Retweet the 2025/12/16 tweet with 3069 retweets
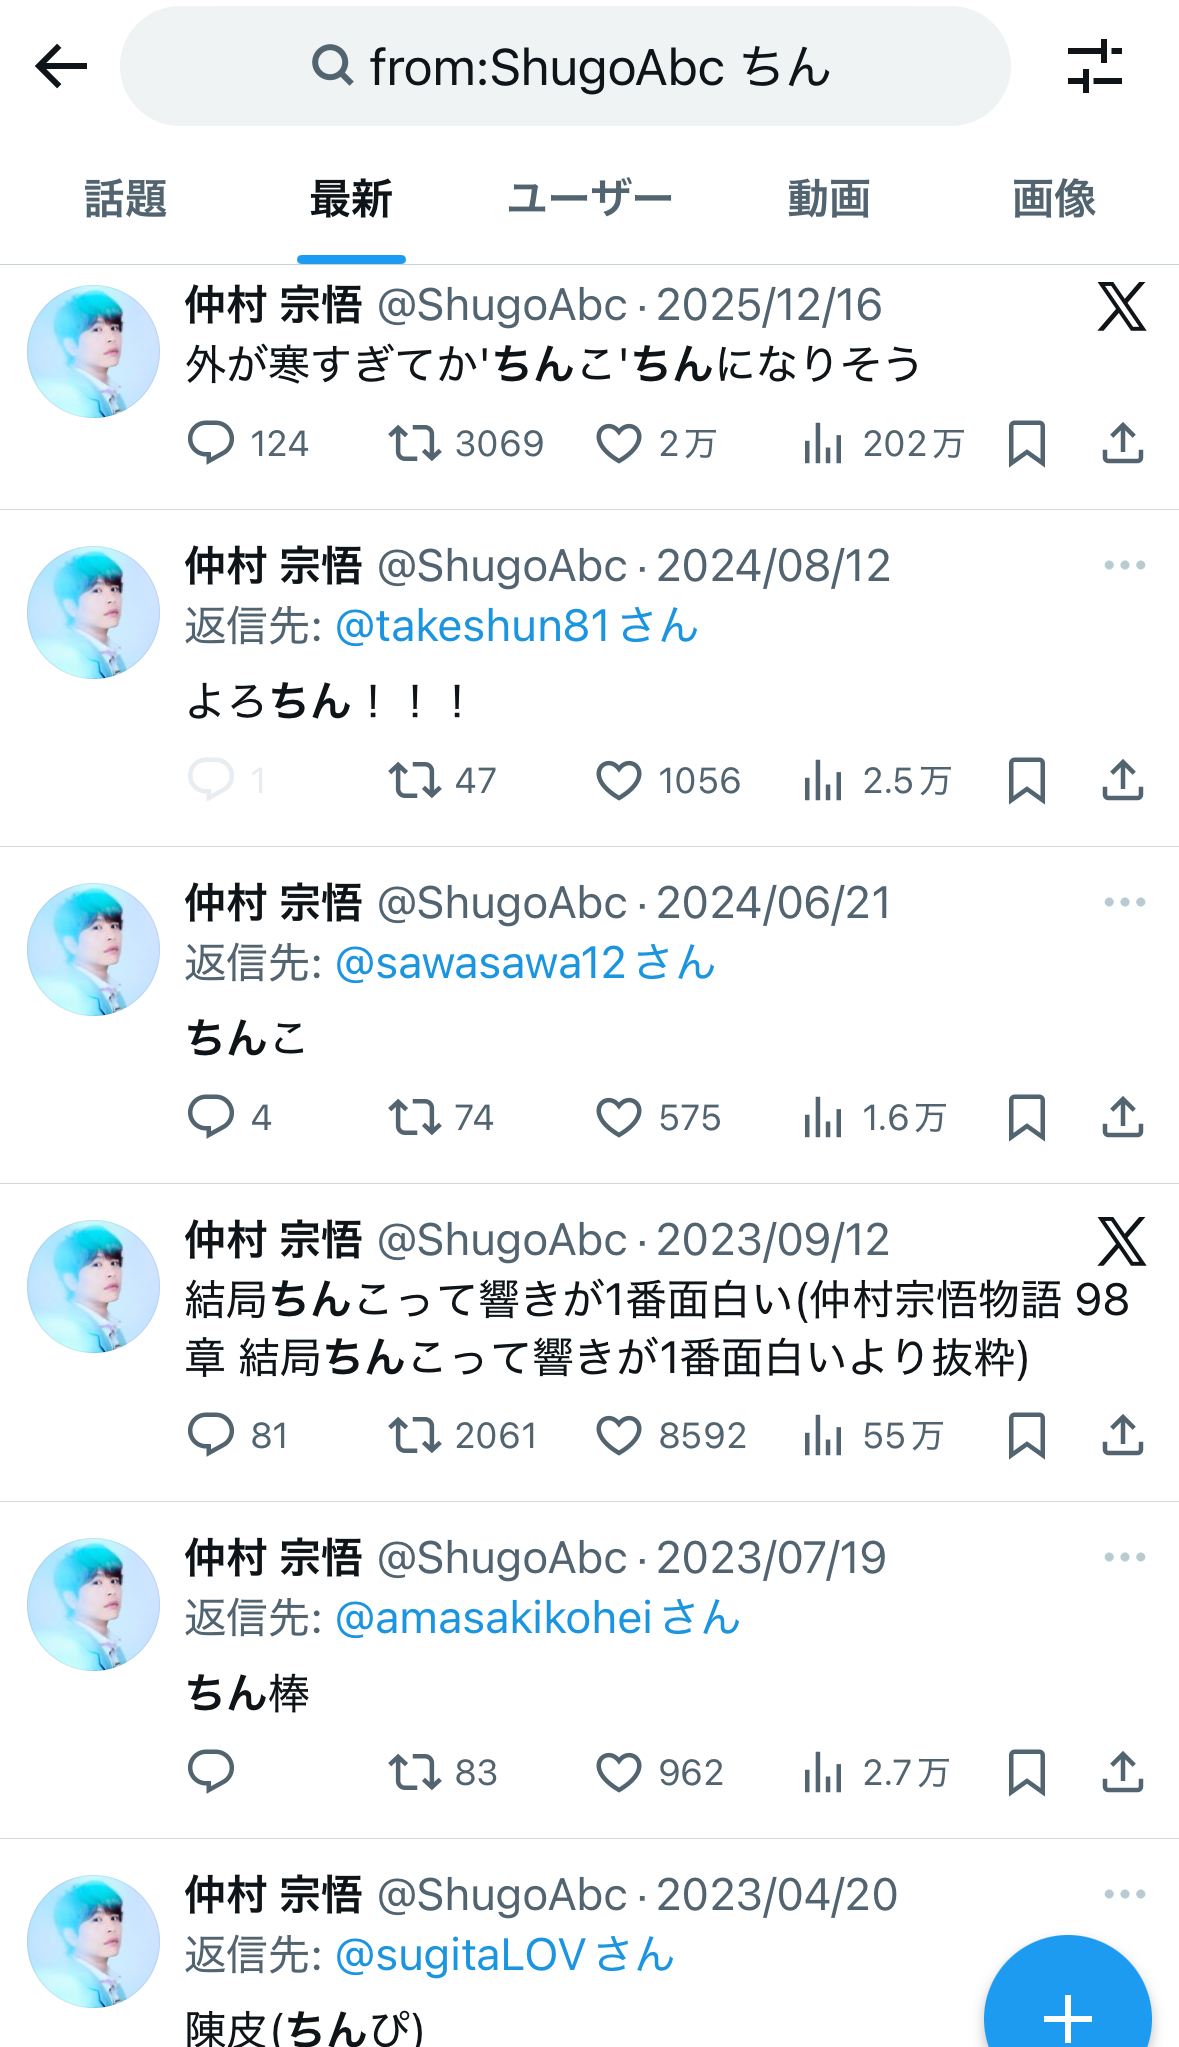This screenshot has width=1179, height=2047. coord(414,443)
